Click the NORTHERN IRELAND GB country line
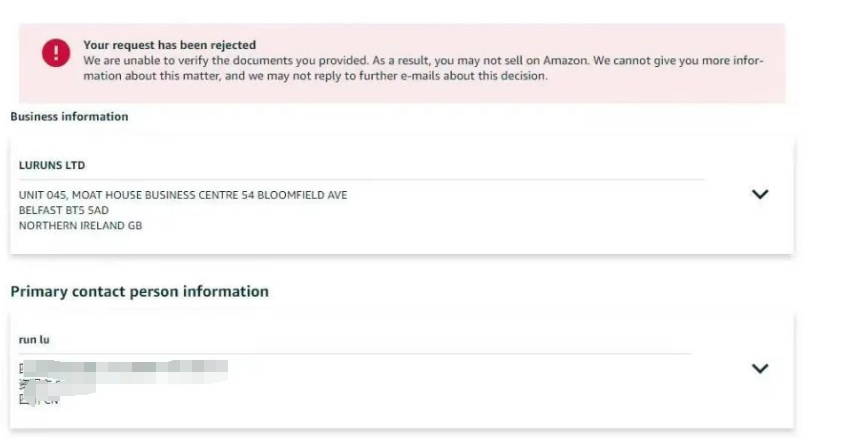This screenshot has height=438, width=849. click(81, 226)
